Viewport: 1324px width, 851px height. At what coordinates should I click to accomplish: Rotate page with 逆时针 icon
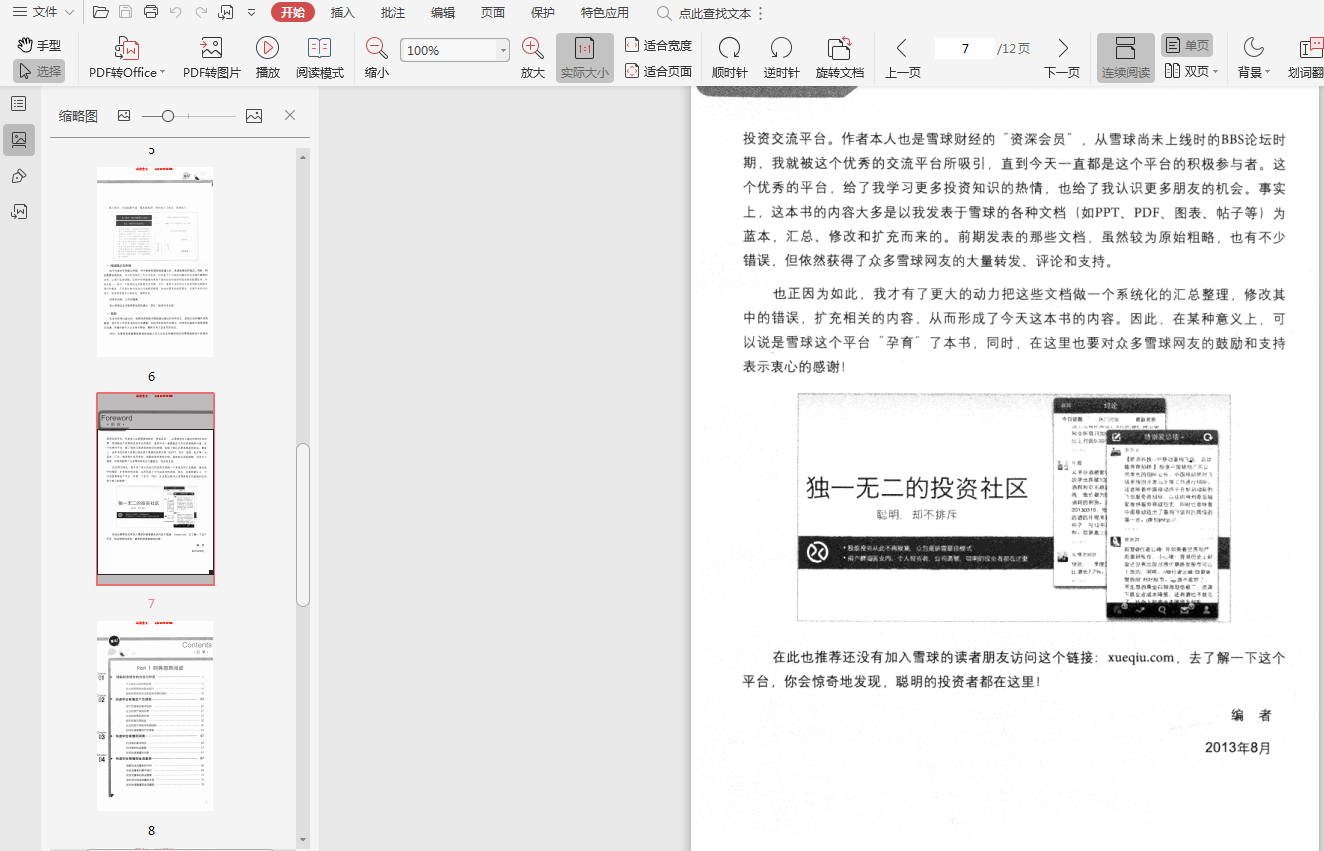click(x=781, y=48)
